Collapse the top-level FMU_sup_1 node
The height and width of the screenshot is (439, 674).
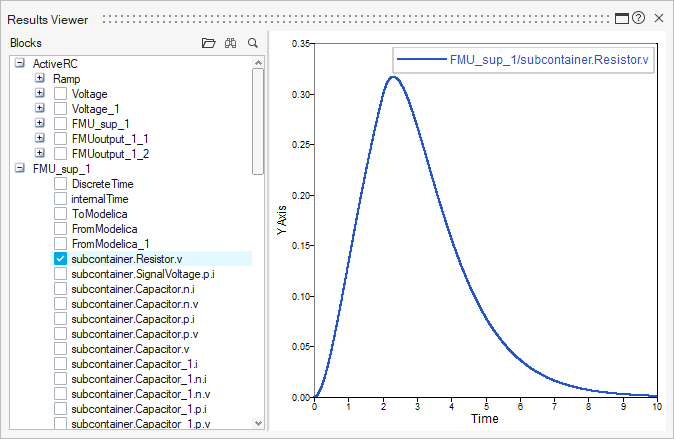(20, 169)
